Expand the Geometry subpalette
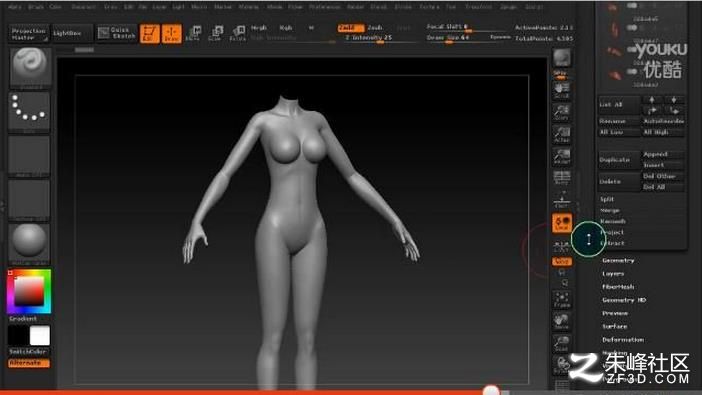The height and width of the screenshot is (395, 702). click(618, 260)
